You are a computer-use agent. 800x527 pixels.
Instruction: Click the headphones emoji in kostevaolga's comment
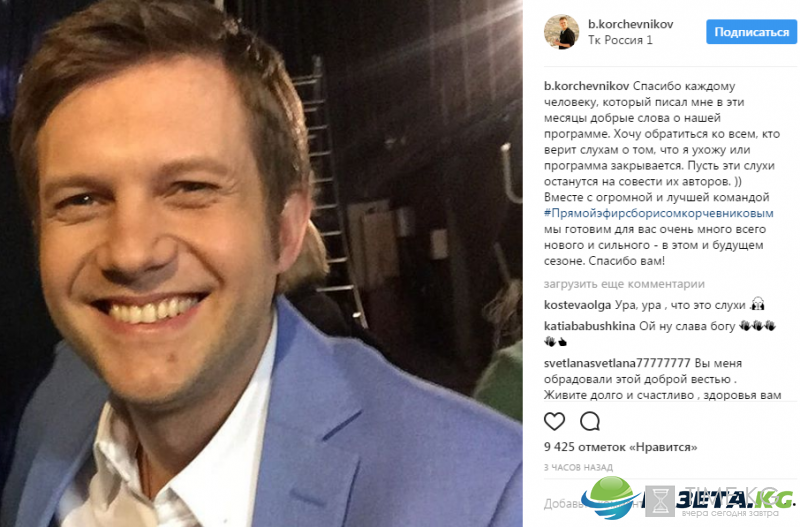point(758,305)
